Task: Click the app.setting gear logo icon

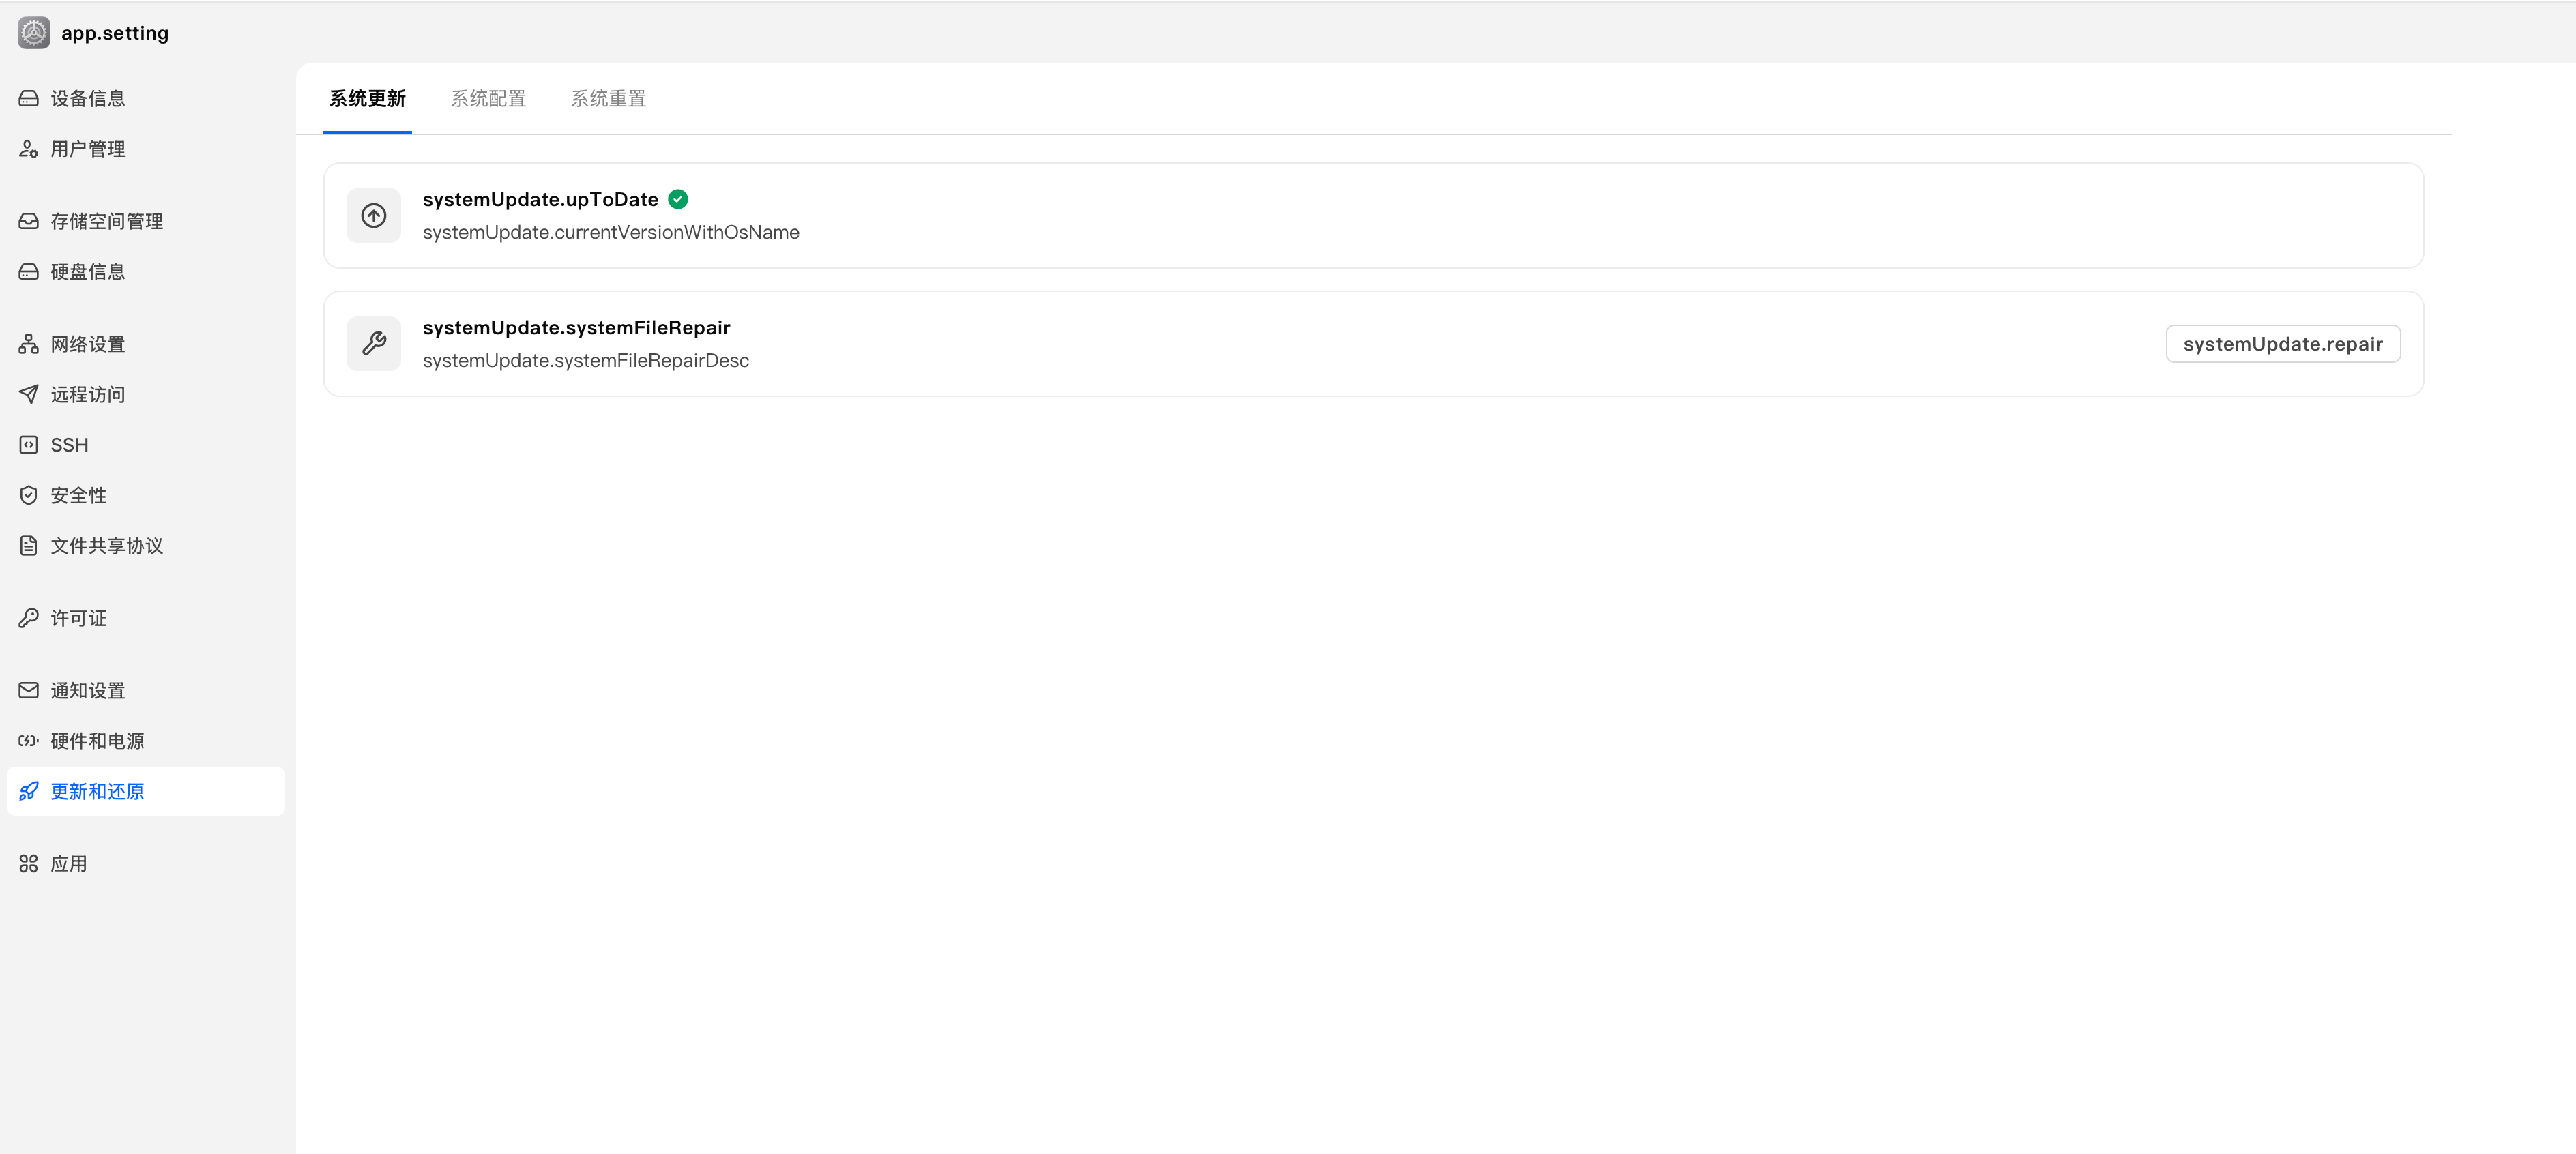Action: [34, 33]
